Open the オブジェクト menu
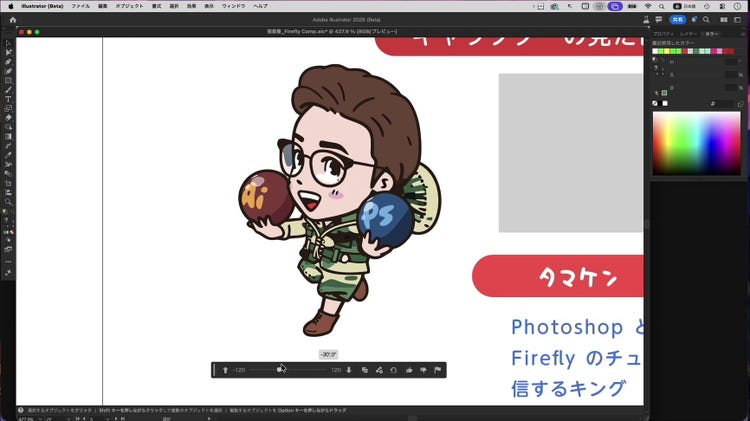The image size is (750, 421). coord(129,5)
